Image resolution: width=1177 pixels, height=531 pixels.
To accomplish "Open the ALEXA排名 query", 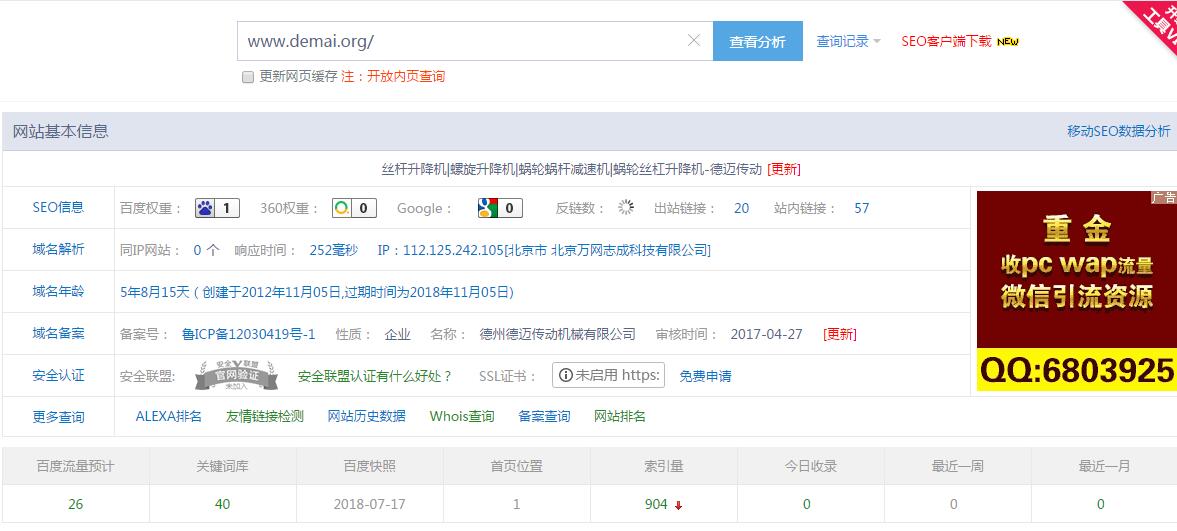I will [169, 416].
